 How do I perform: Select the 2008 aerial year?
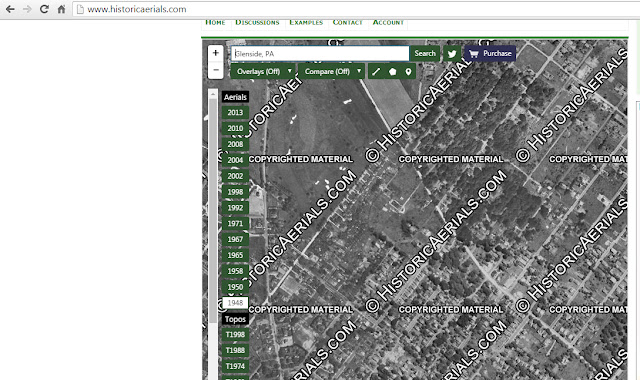[x=235, y=144]
